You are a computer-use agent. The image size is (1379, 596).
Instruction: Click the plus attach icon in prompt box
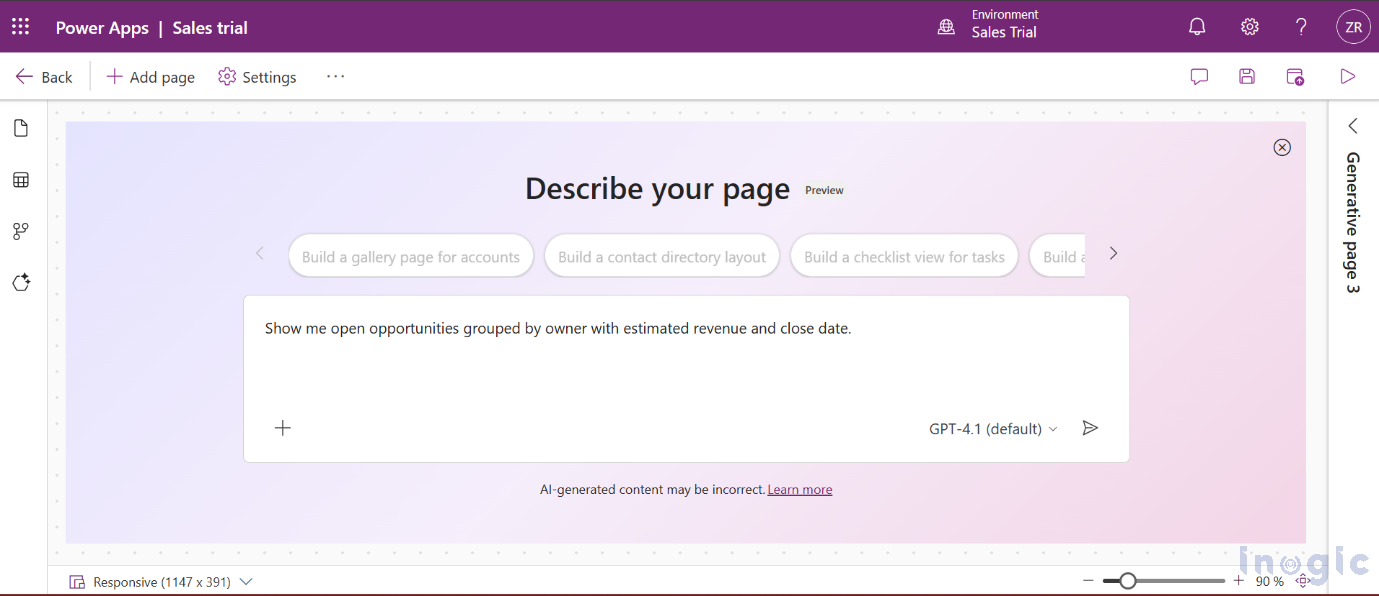click(283, 428)
